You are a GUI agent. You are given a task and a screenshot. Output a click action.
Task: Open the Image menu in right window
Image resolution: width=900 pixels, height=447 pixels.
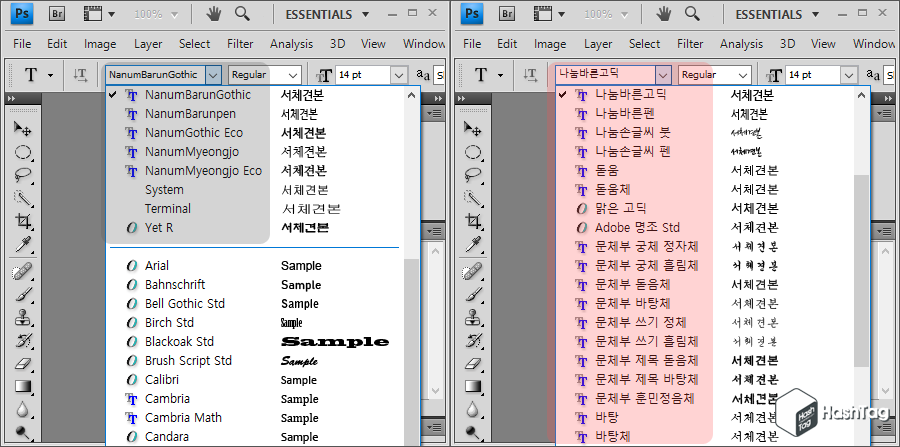pos(550,44)
